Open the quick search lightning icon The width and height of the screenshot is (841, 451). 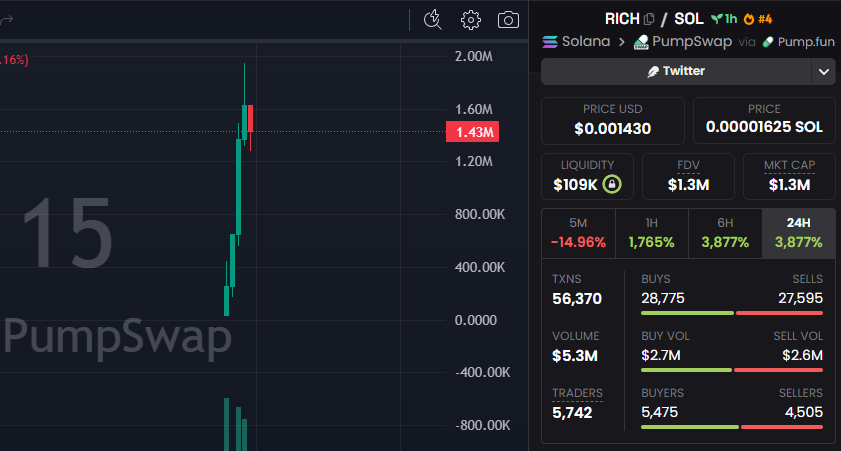pos(432,20)
